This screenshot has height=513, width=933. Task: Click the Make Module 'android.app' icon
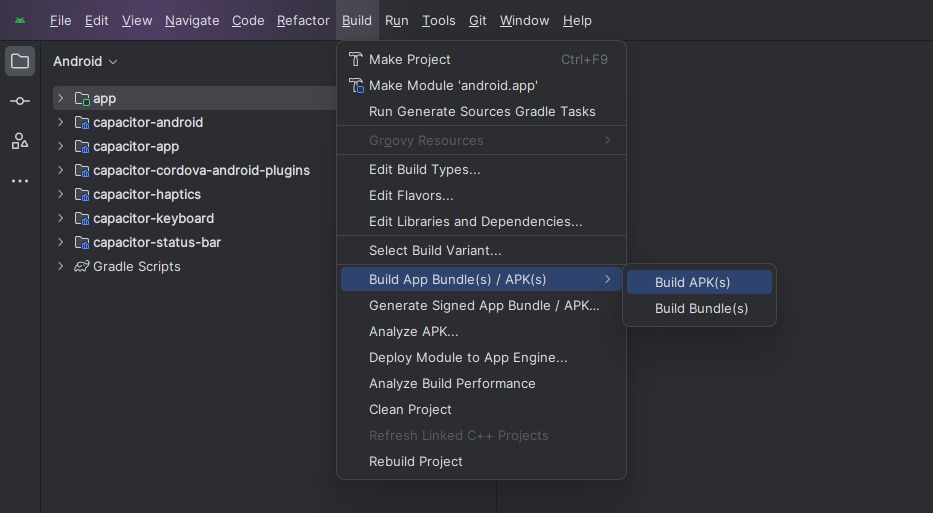[x=355, y=86]
